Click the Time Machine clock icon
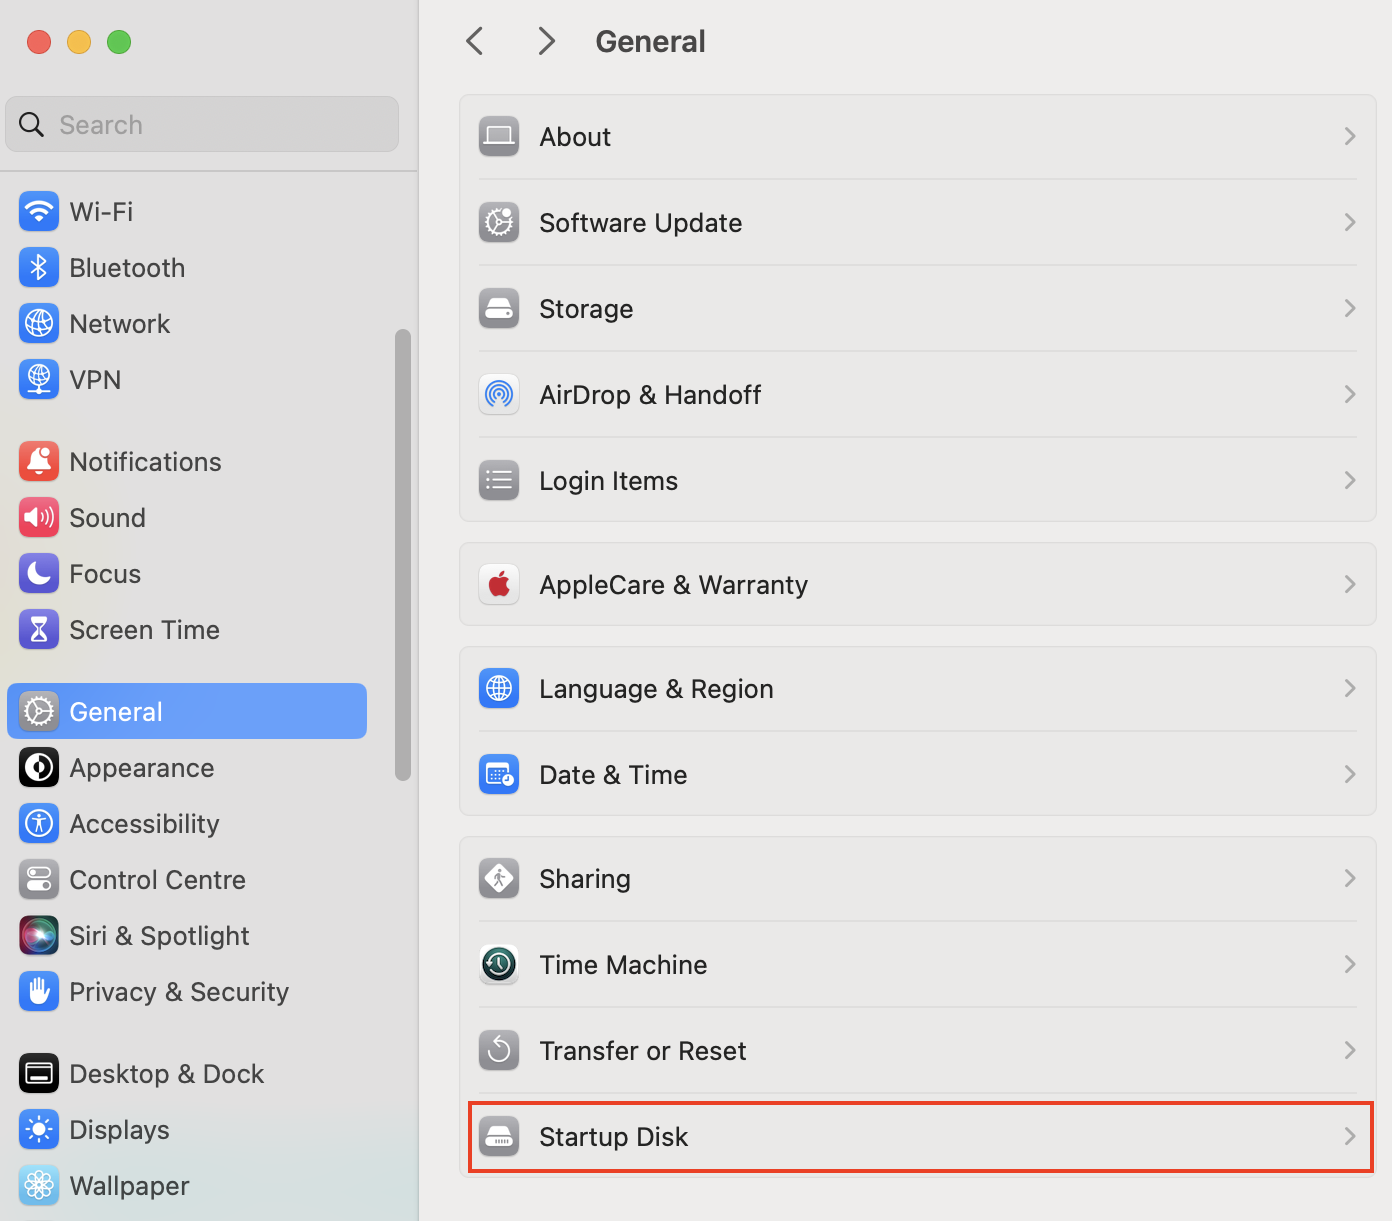1392x1221 pixels. 499,965
